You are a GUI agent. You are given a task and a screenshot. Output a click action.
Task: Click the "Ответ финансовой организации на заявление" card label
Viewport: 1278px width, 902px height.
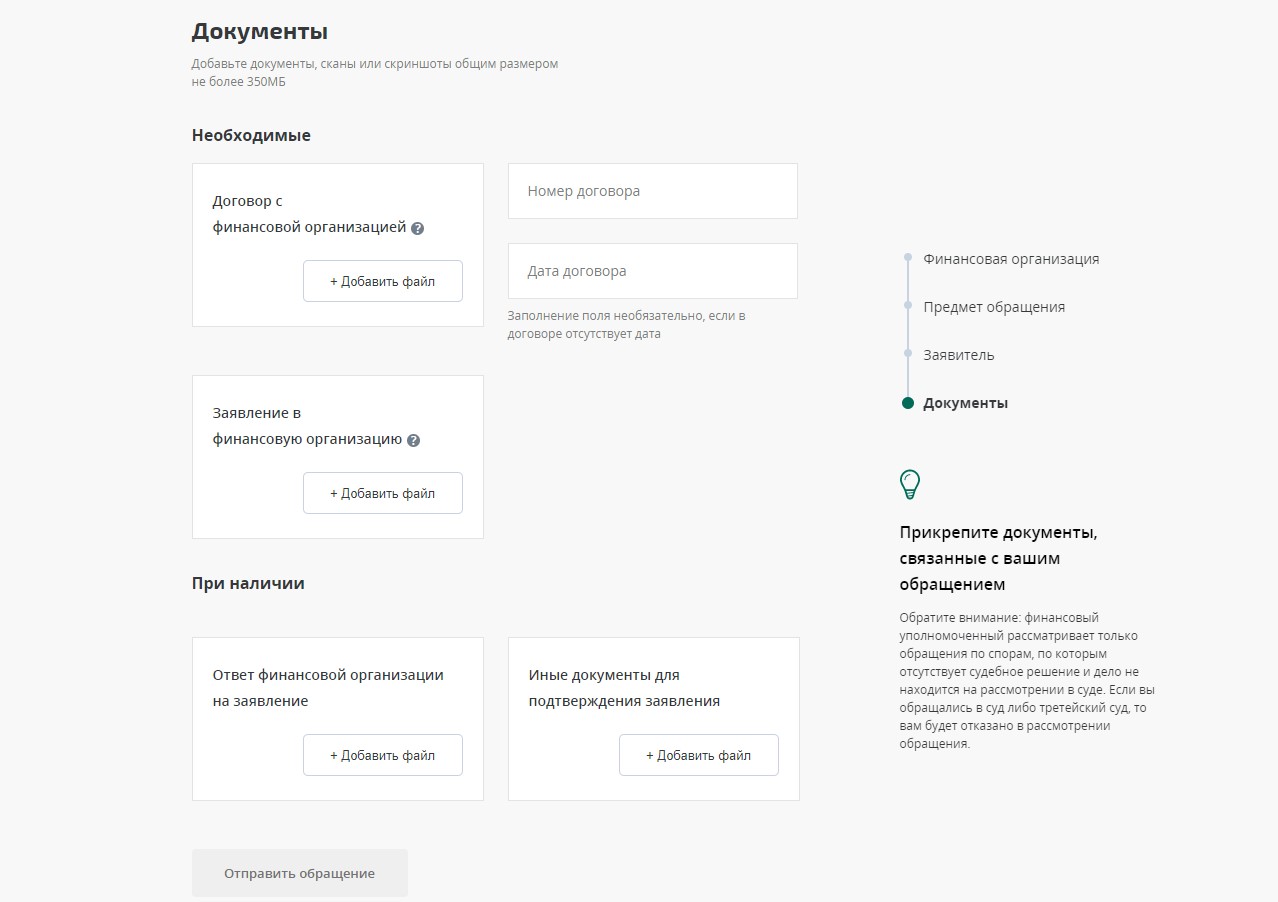pos(328,688)
